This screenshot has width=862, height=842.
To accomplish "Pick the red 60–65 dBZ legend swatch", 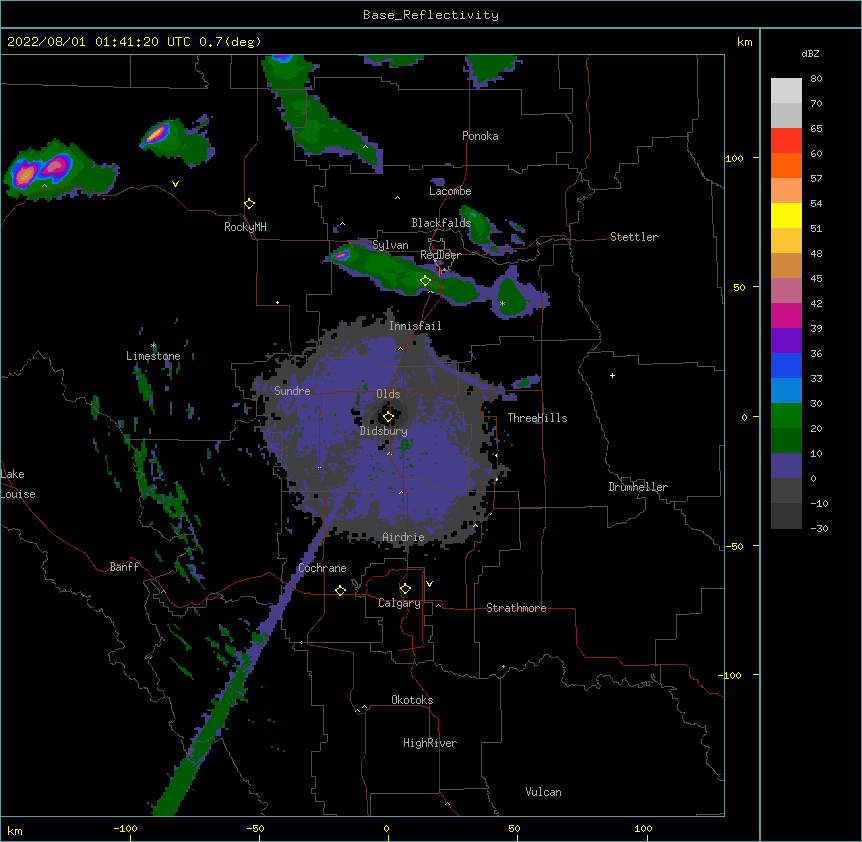I will click(786, 141).
